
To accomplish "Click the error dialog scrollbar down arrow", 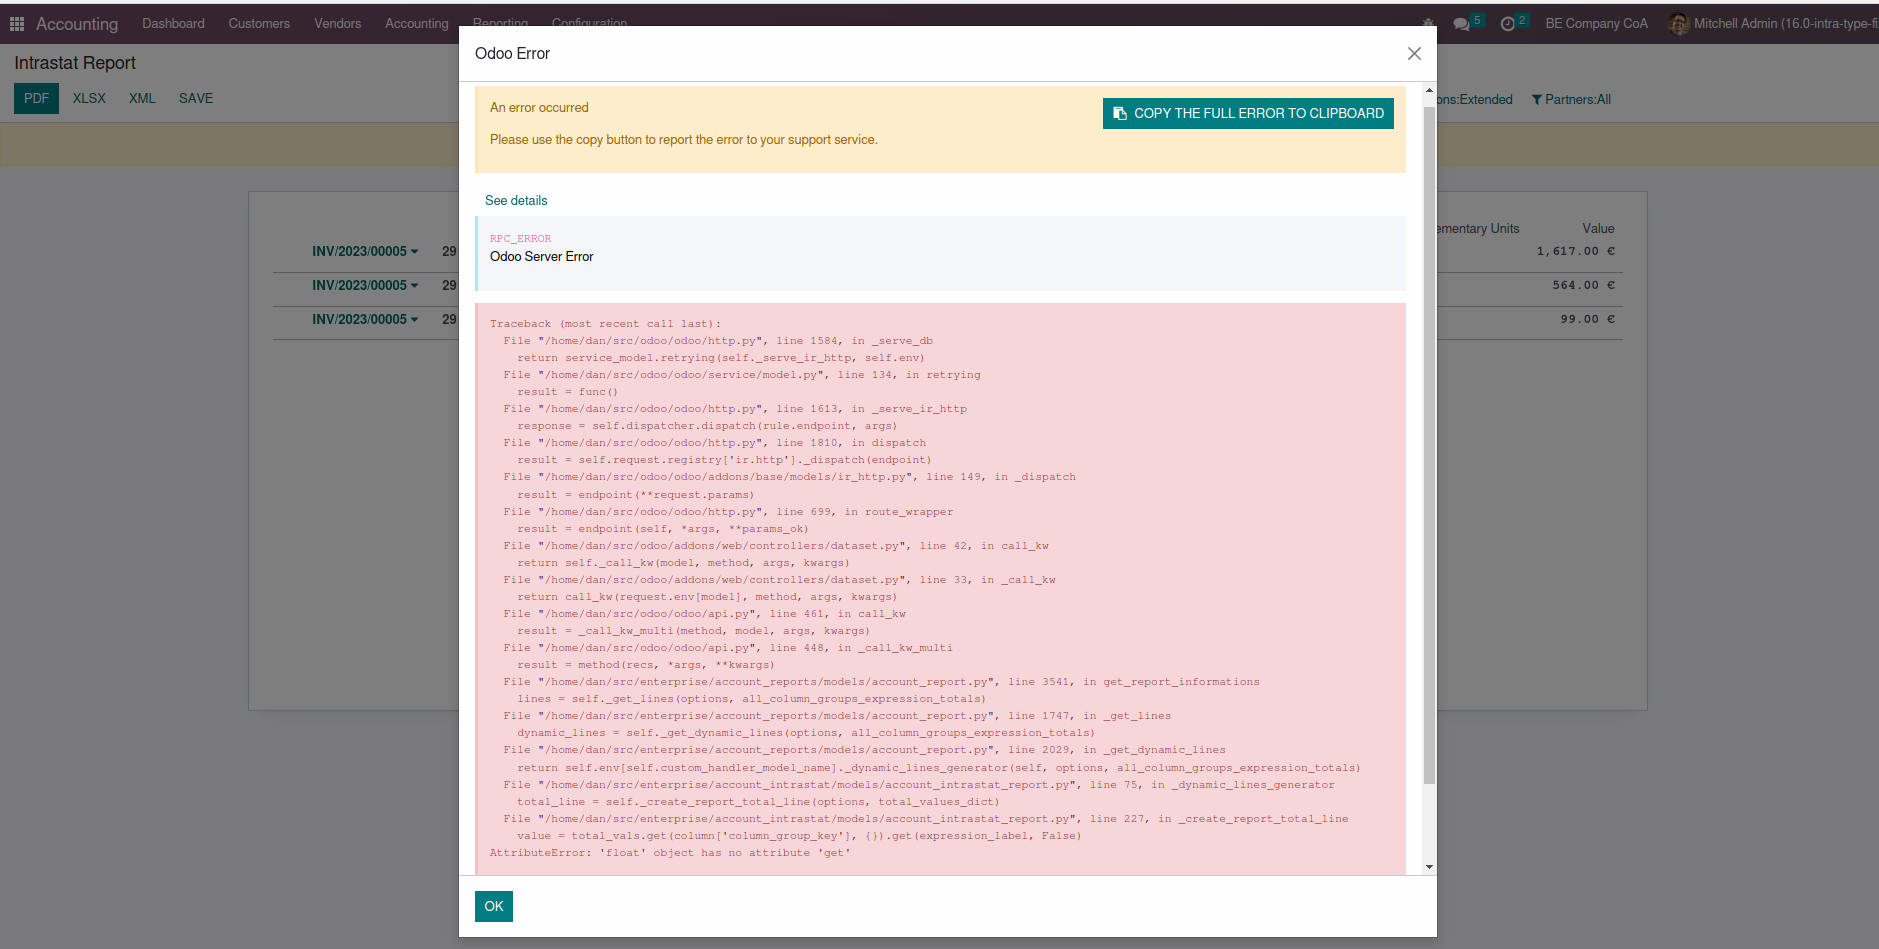I will [1429, 867].
